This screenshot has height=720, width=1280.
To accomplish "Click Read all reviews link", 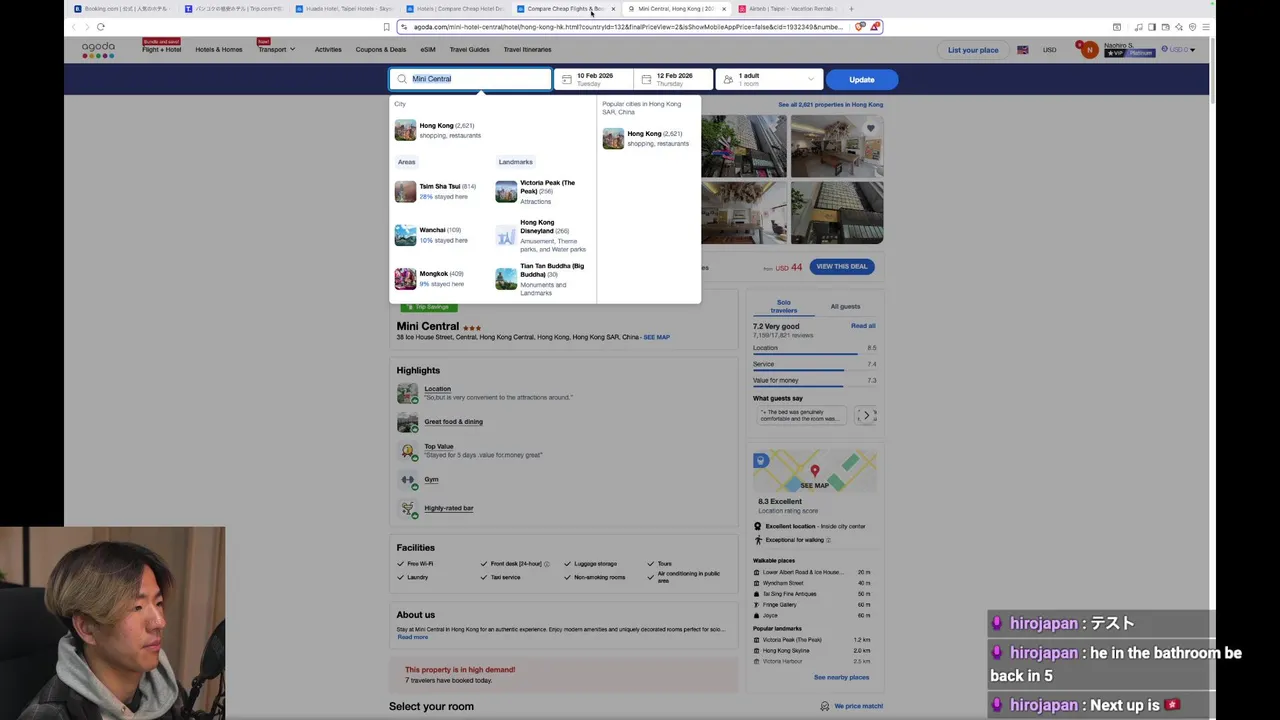I will (x=863, y=326).
